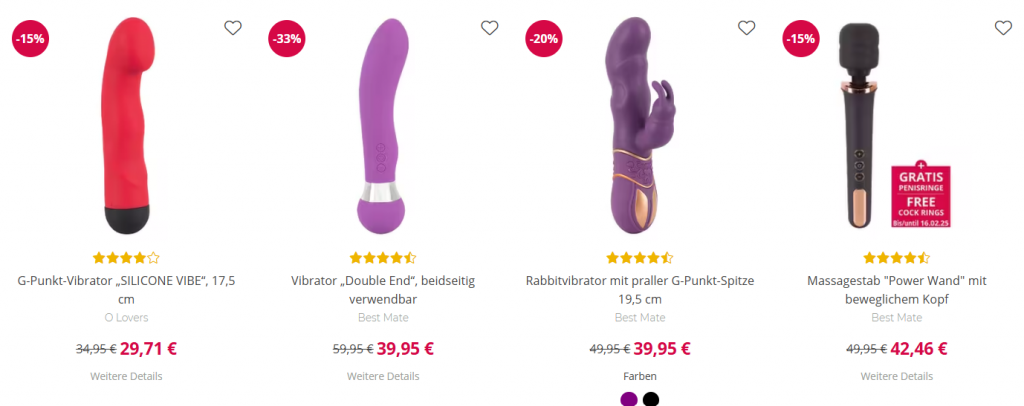Click wishlist heart on Power Wand product

[1003, 27]
